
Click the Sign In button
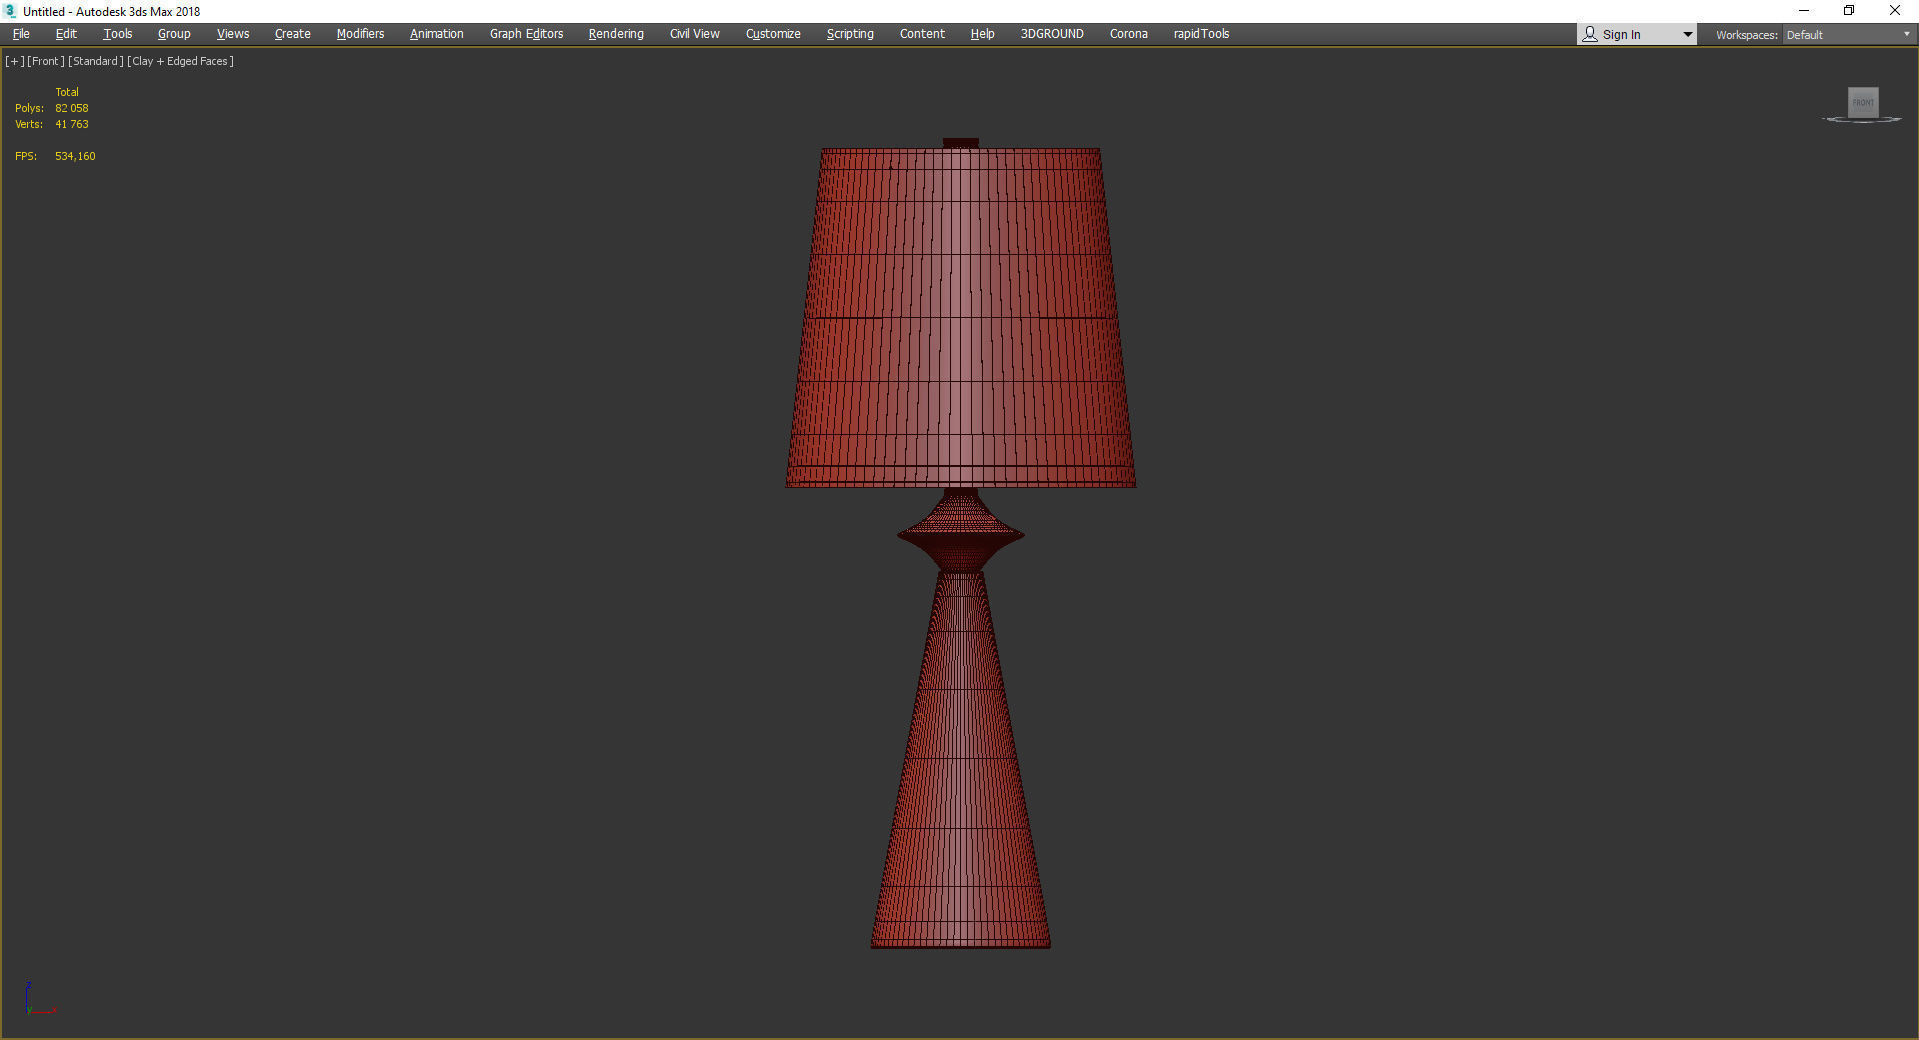1621,35
